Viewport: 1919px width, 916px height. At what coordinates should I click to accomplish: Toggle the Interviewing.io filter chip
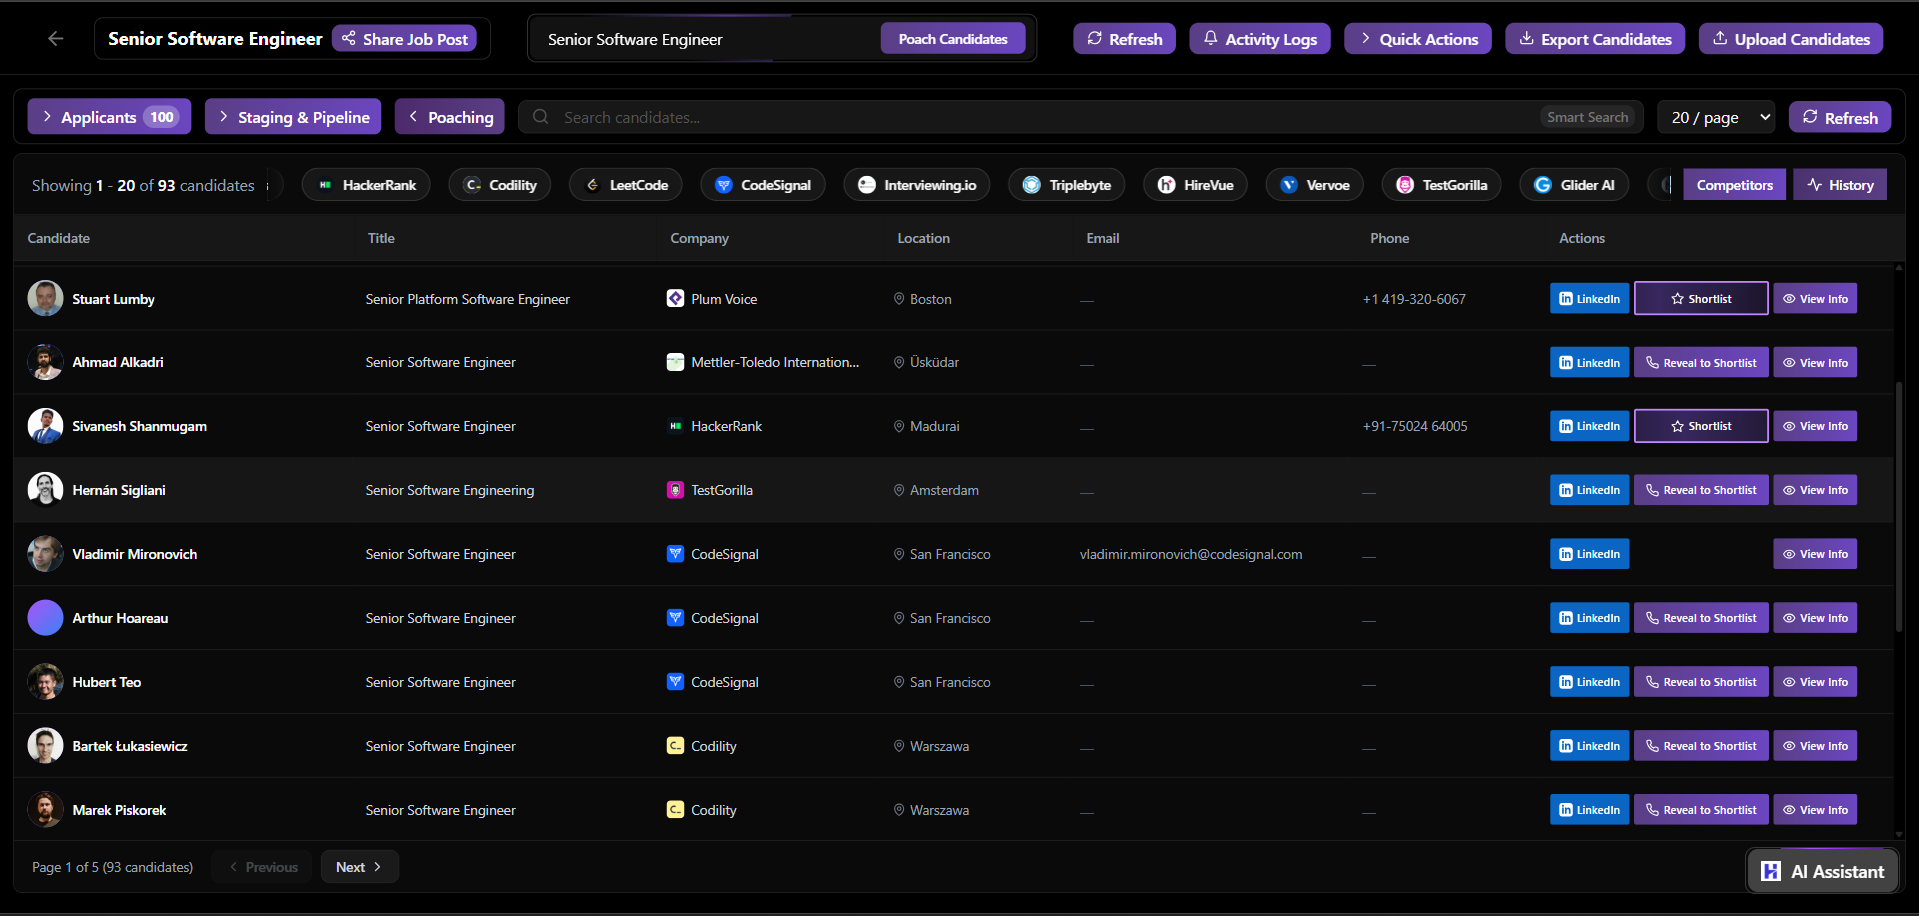point(917,185)
